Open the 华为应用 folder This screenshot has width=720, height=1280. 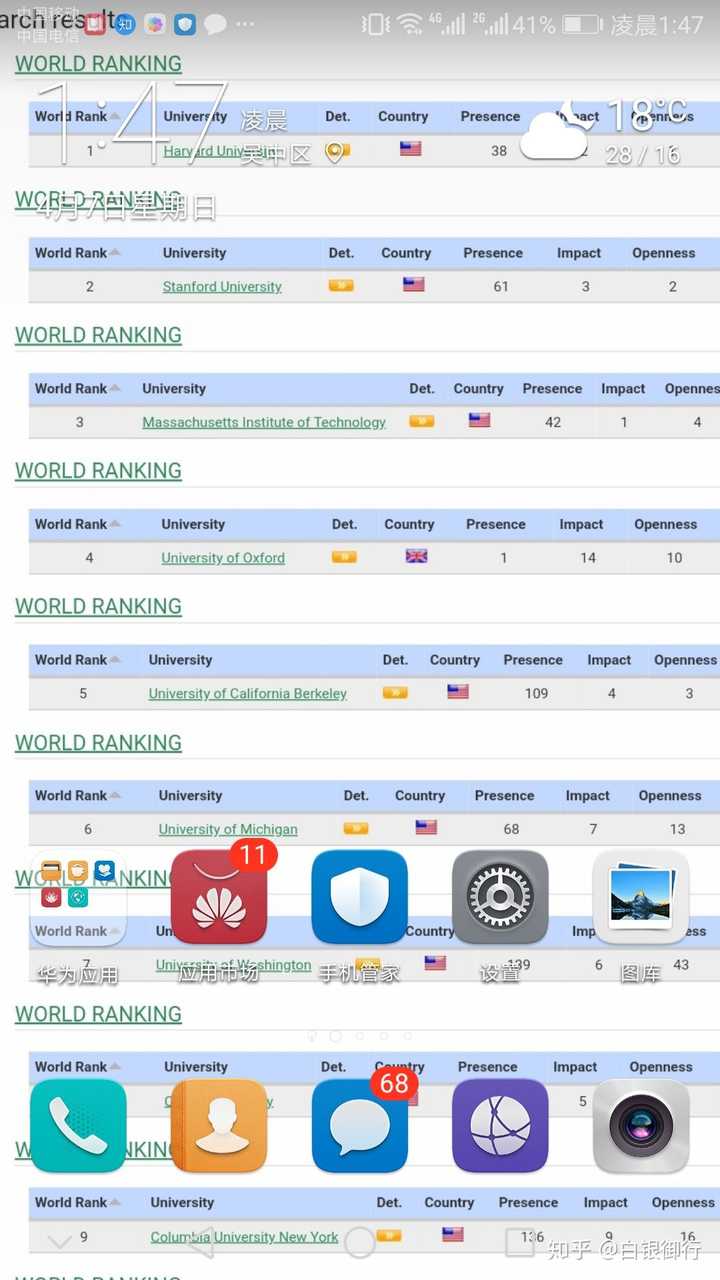(78, 897)
